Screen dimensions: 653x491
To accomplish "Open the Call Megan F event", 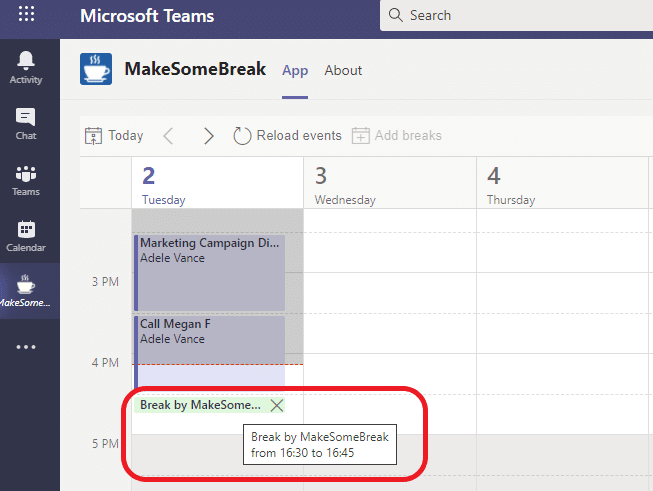I will click(209, 352).
